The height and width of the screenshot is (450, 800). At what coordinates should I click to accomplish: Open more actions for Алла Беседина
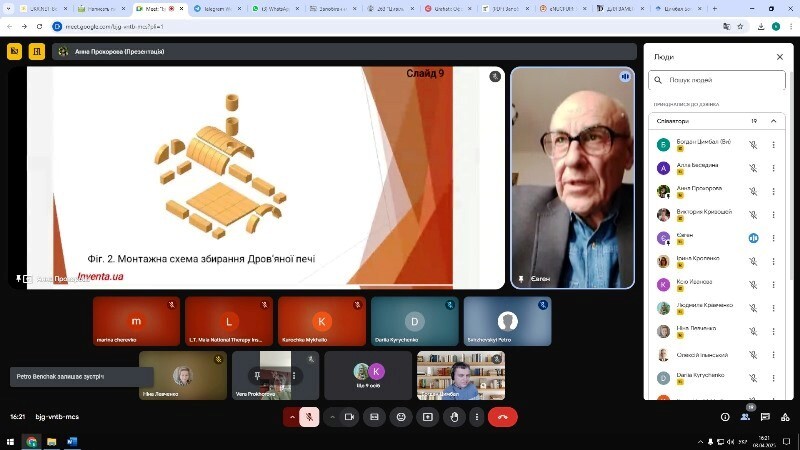click(773, 167)
